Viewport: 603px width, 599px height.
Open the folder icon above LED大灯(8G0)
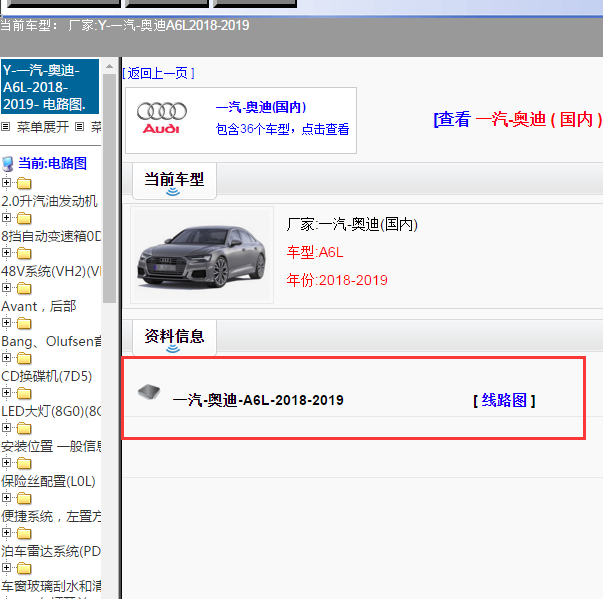point(24,393)
